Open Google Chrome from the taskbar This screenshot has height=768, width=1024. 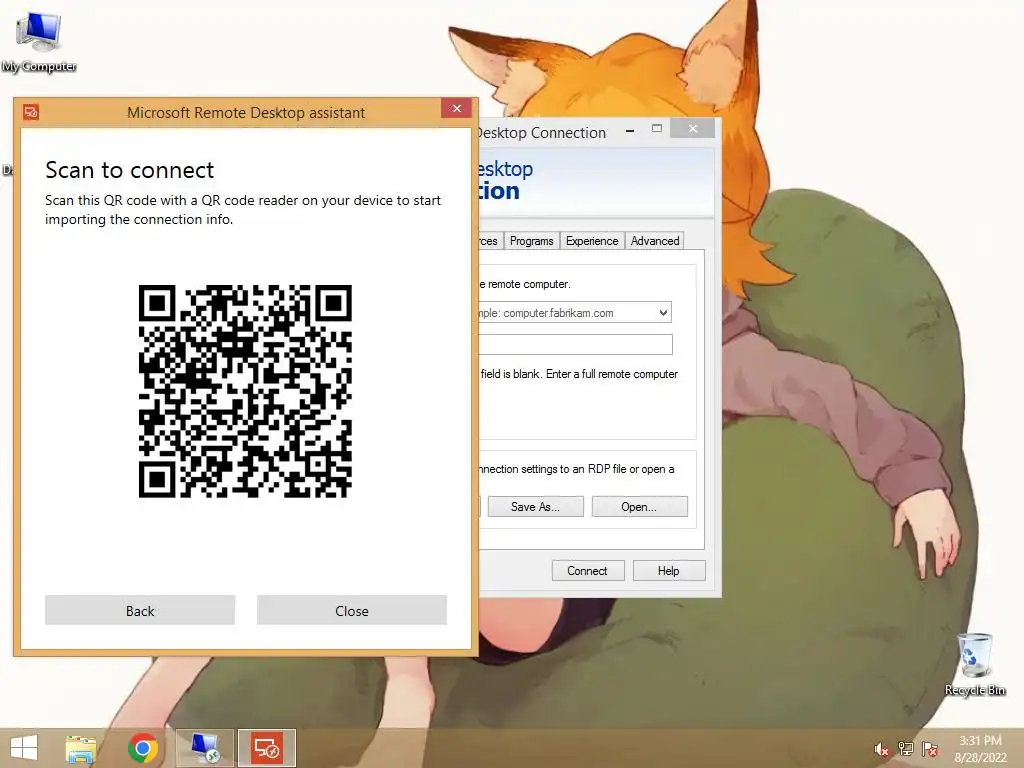[x=143, y=748]
